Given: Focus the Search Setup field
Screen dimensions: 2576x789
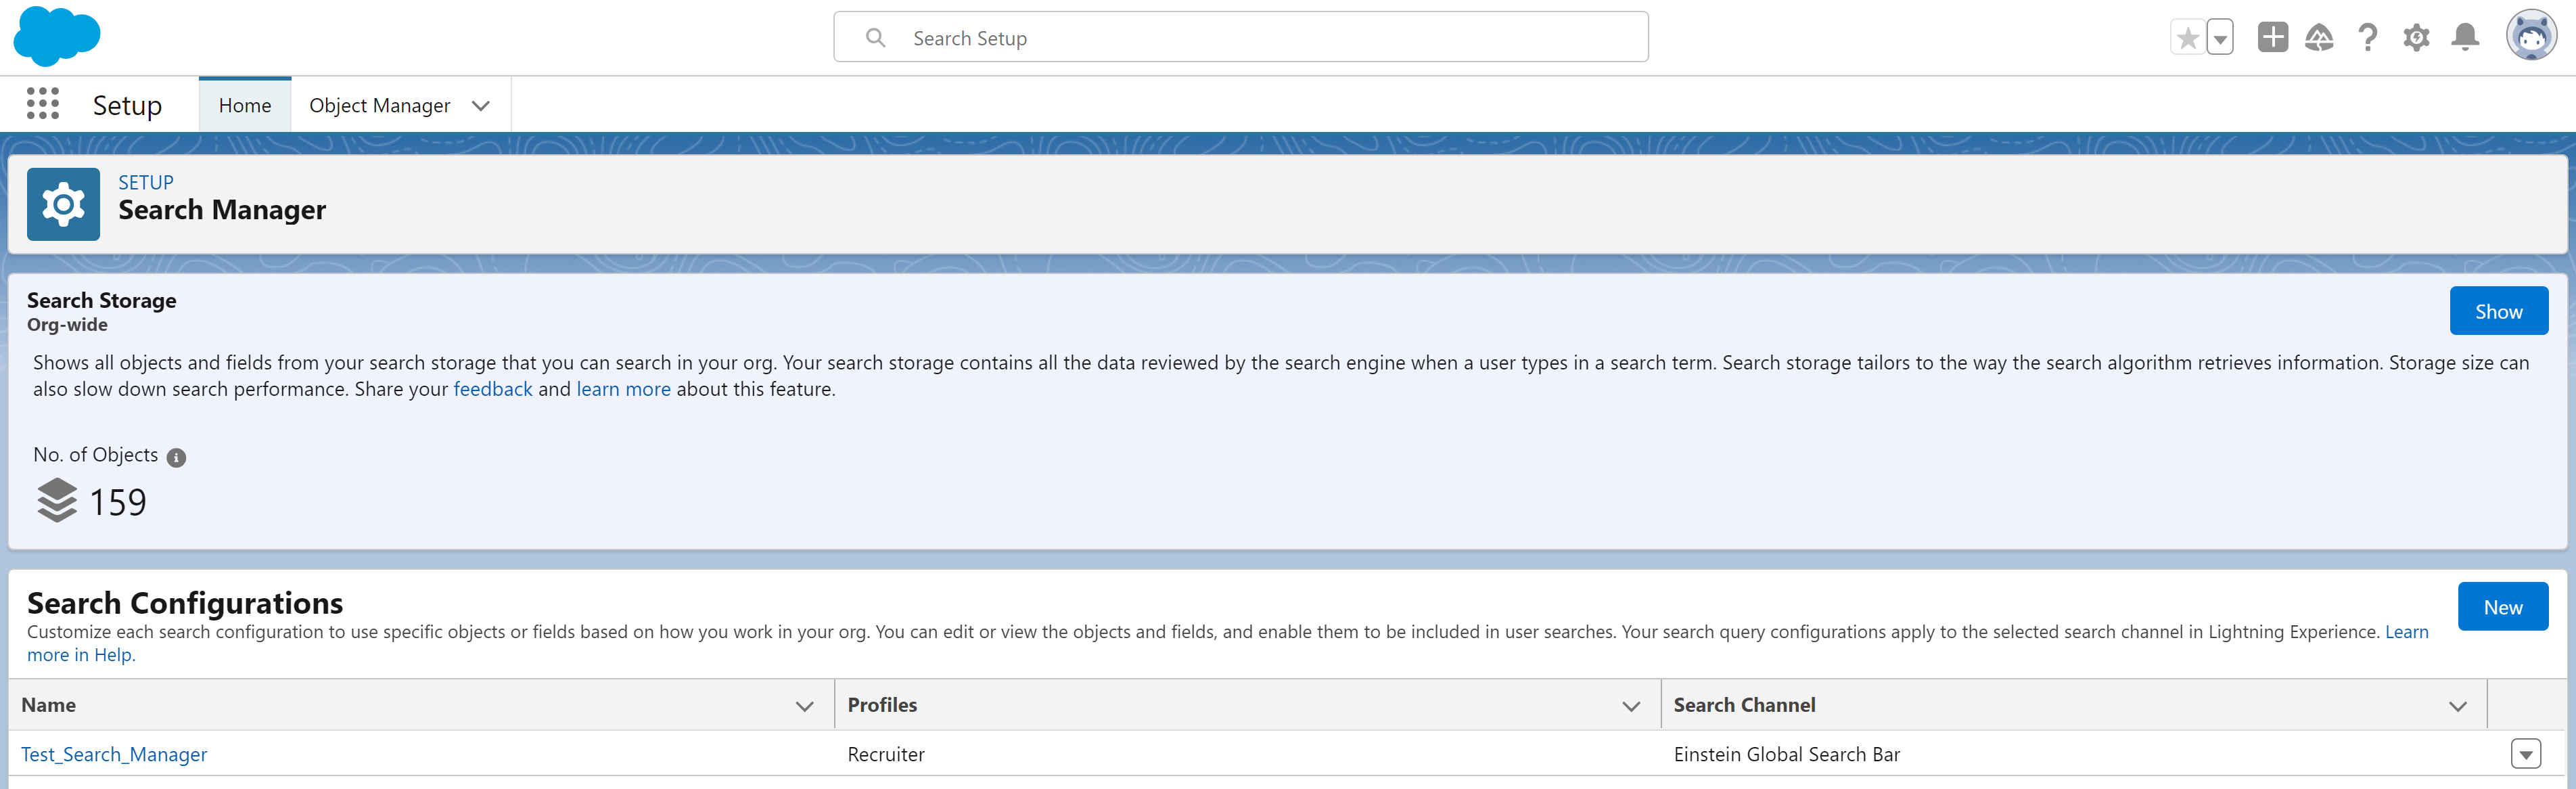Looking at the screenshot, I should [1240, 38].
